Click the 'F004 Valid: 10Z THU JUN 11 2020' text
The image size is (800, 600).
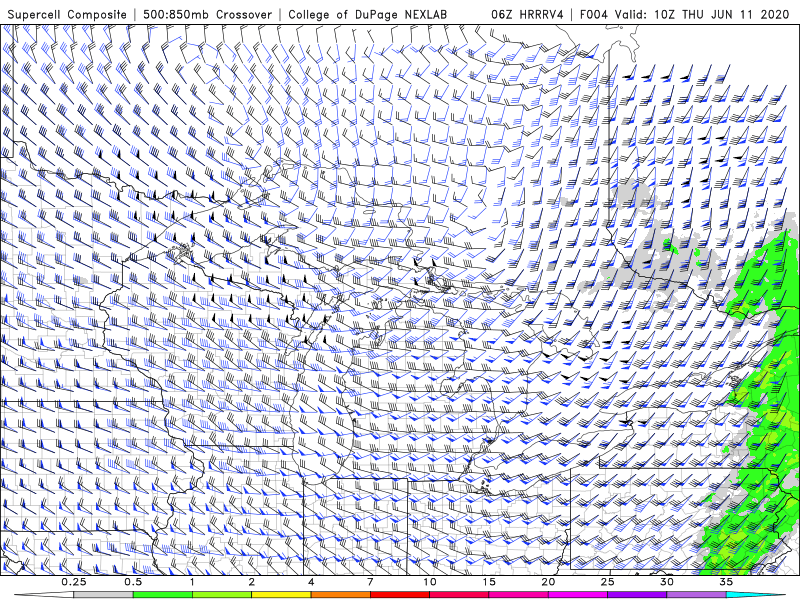point(685,14)
